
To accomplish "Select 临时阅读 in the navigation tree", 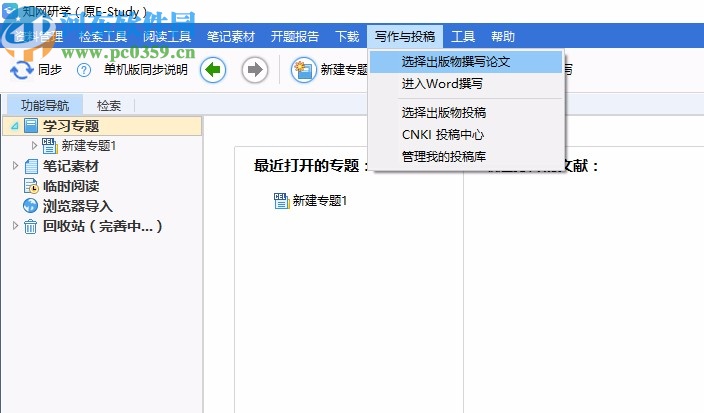I will point(70,186).
